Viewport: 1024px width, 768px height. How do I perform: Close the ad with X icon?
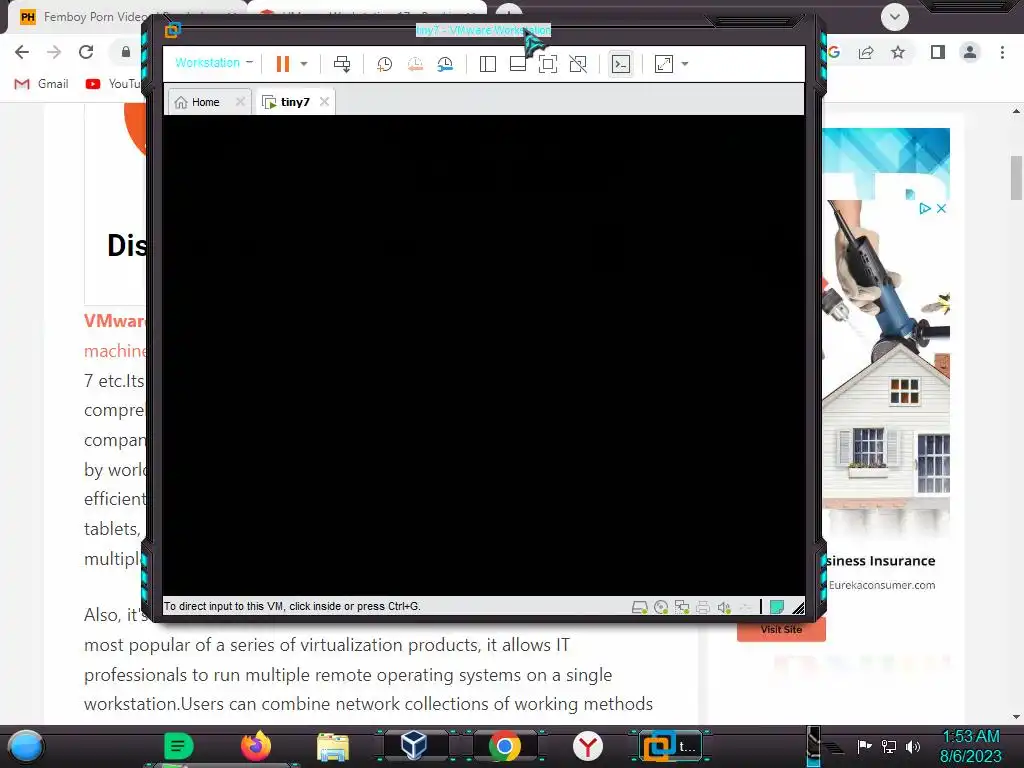click(x=941, y=208)
